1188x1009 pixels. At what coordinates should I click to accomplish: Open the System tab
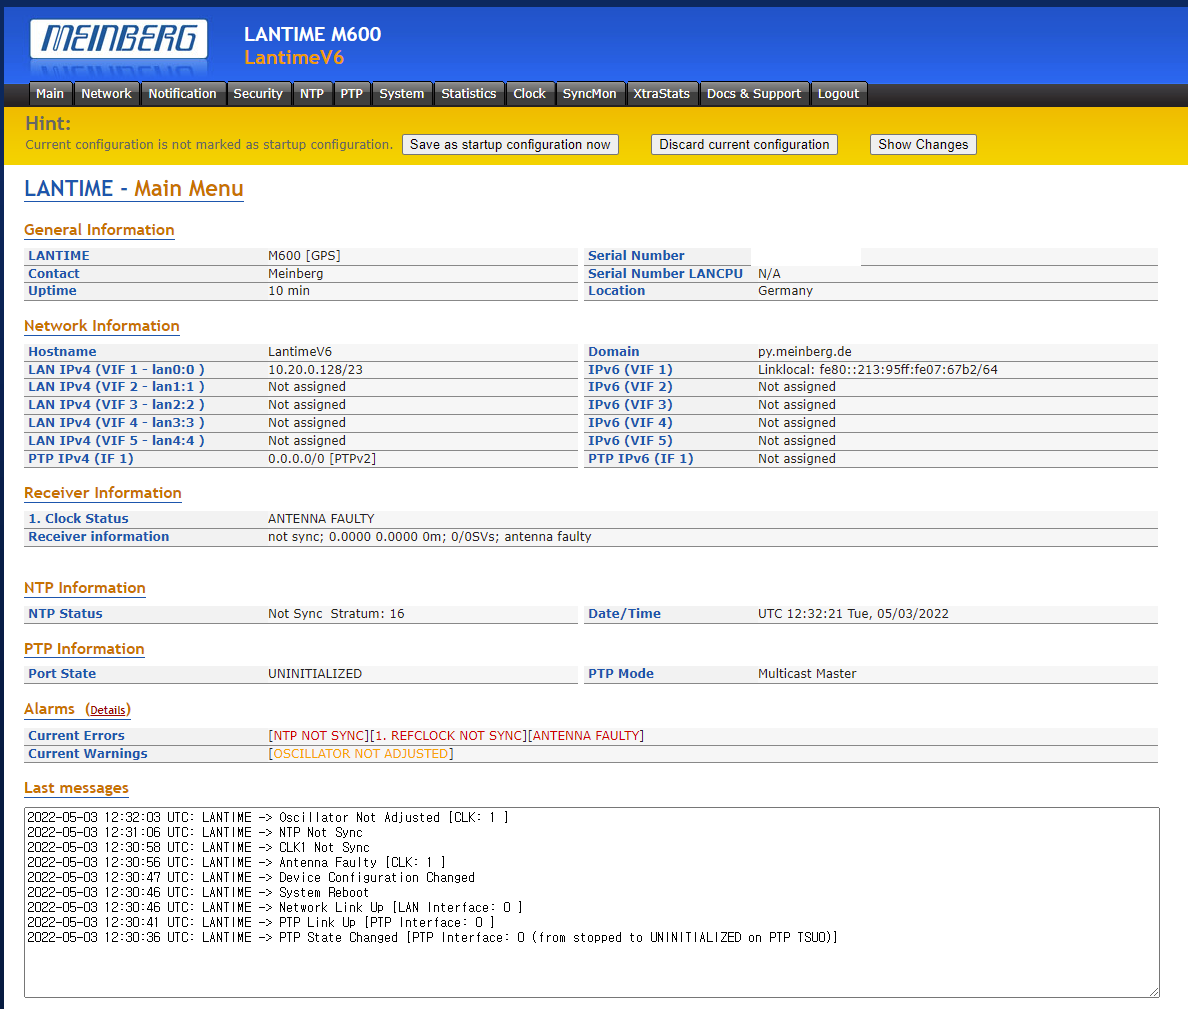click(402, 94)
